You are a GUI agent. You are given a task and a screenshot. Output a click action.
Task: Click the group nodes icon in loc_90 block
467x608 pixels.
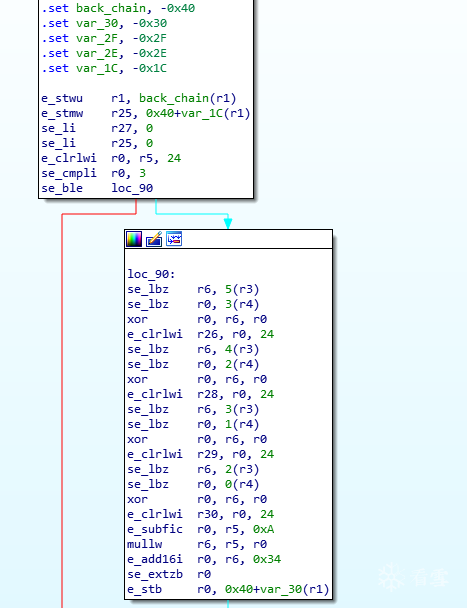(174, 239)
